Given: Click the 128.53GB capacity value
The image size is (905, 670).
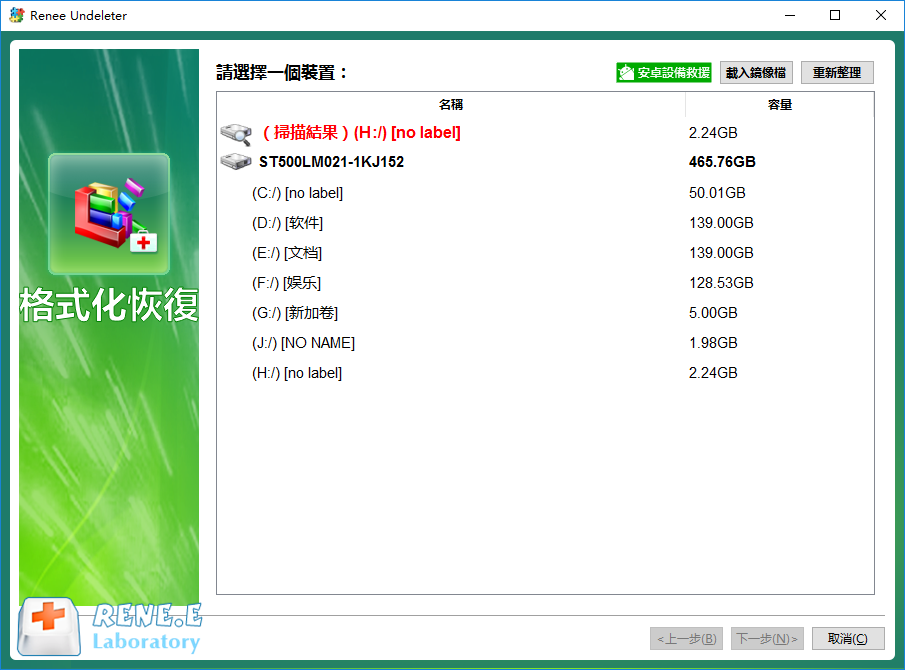Looking at the screenshot, I should [x=721, y=283].
